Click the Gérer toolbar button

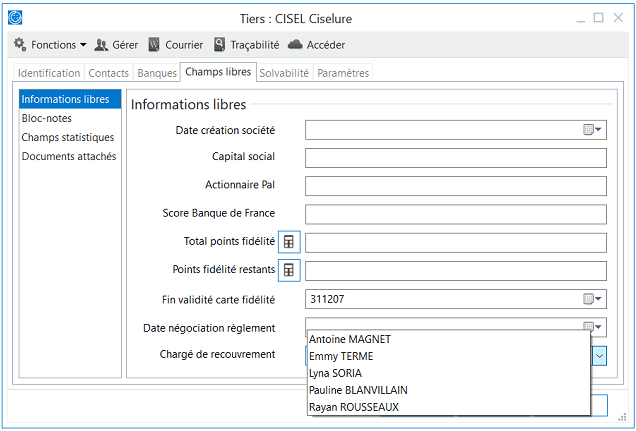pyautogui.click(x=116, y=45)
